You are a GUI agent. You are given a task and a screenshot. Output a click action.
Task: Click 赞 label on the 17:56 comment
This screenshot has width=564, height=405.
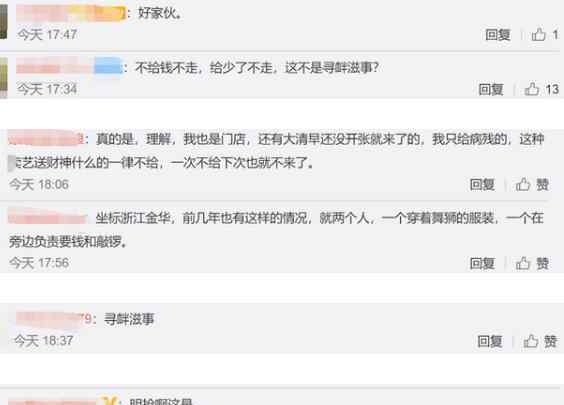pos(542,264)
